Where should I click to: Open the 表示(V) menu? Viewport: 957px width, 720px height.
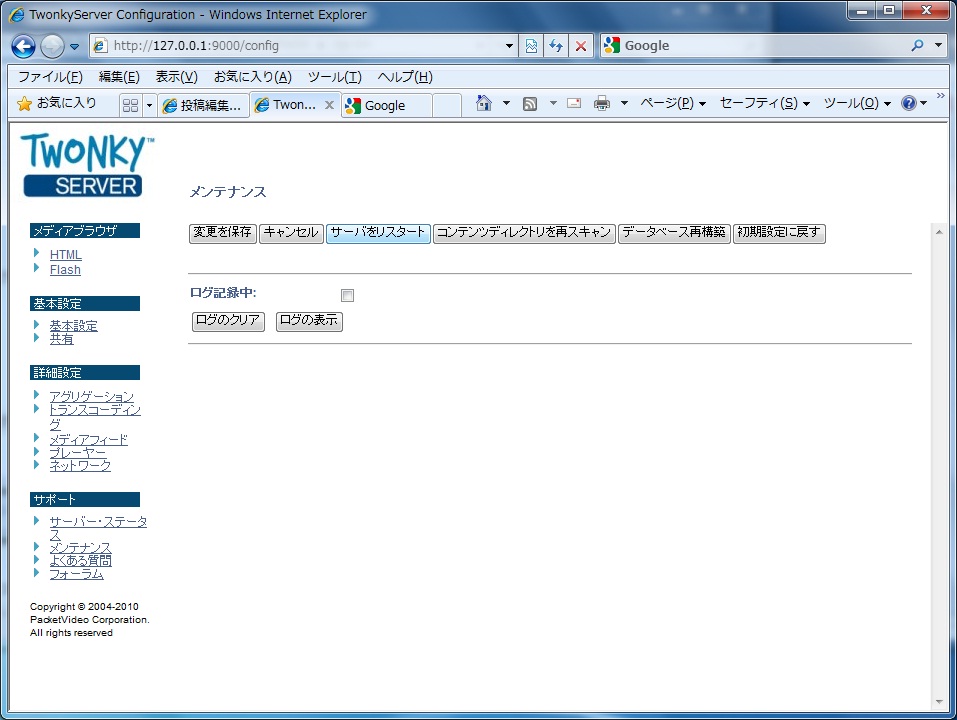pyautogui.click(x=176, y=77)
